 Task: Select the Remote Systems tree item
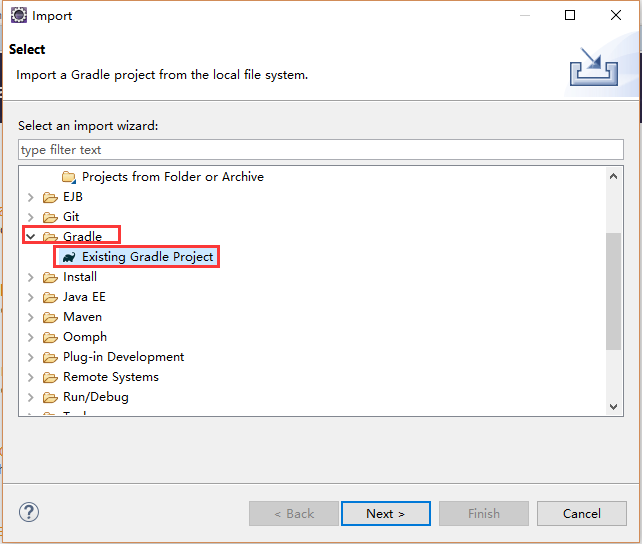[x=110, y=377]
